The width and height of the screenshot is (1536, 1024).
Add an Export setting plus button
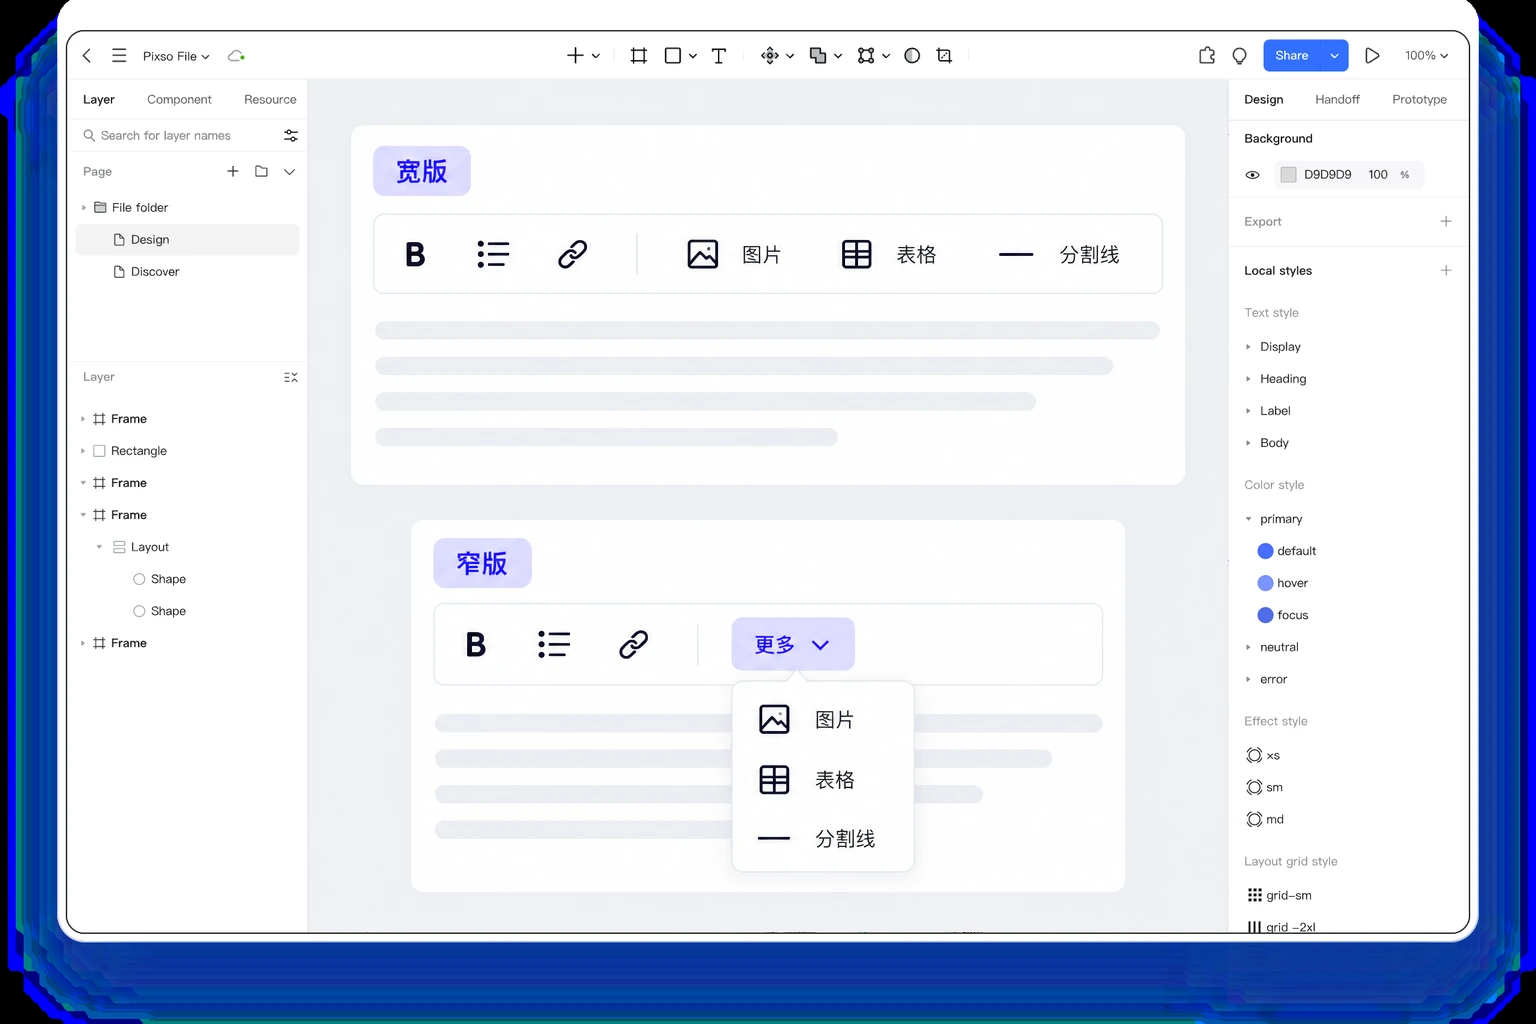1446,221
